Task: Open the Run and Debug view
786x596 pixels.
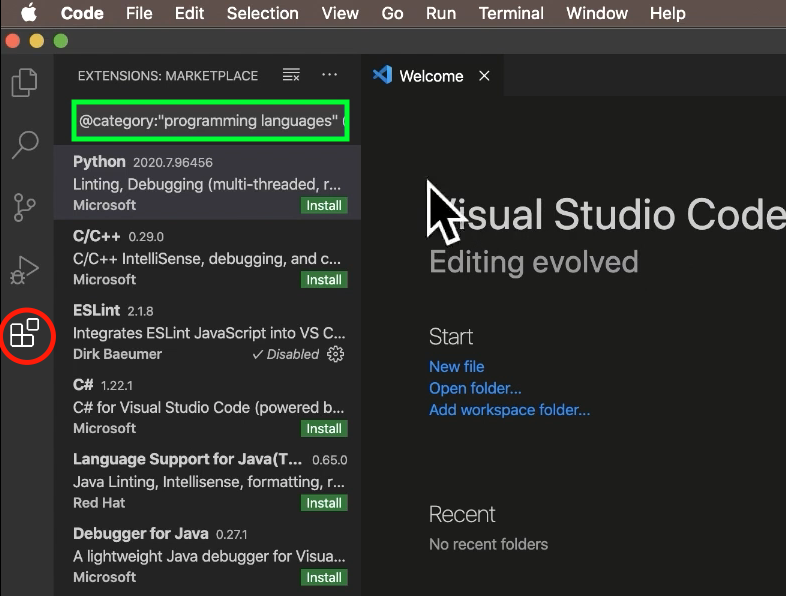Action: point(25,270)
